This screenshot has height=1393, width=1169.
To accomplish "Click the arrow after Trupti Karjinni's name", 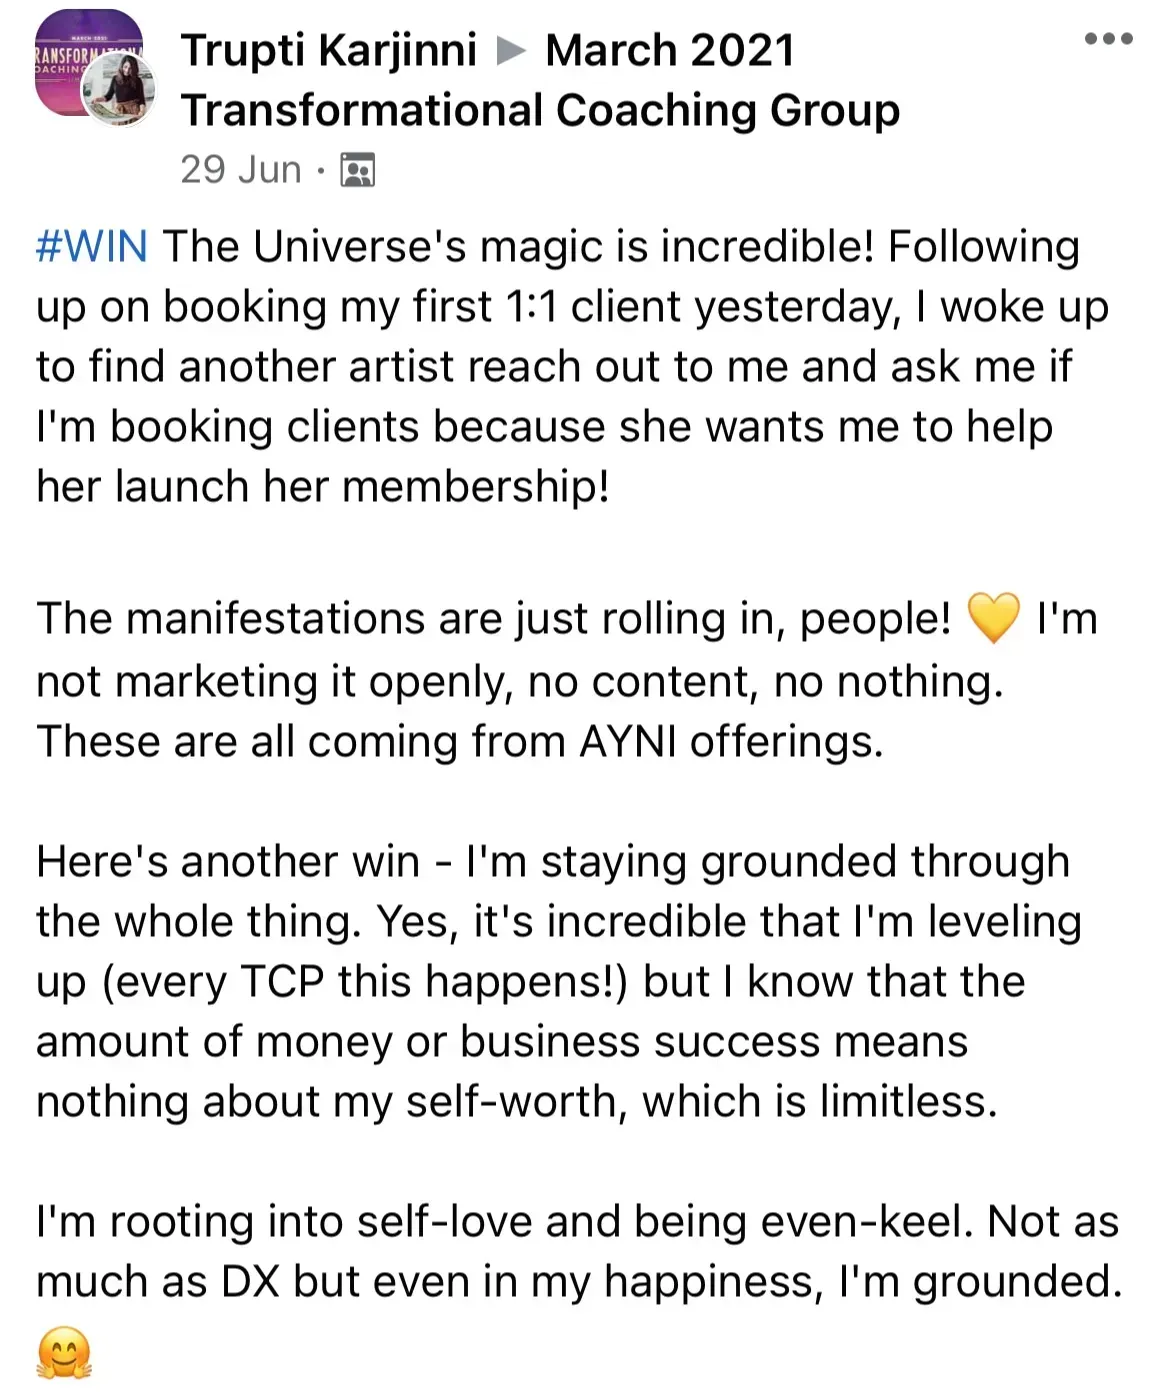I will click(x=511, y=50).
